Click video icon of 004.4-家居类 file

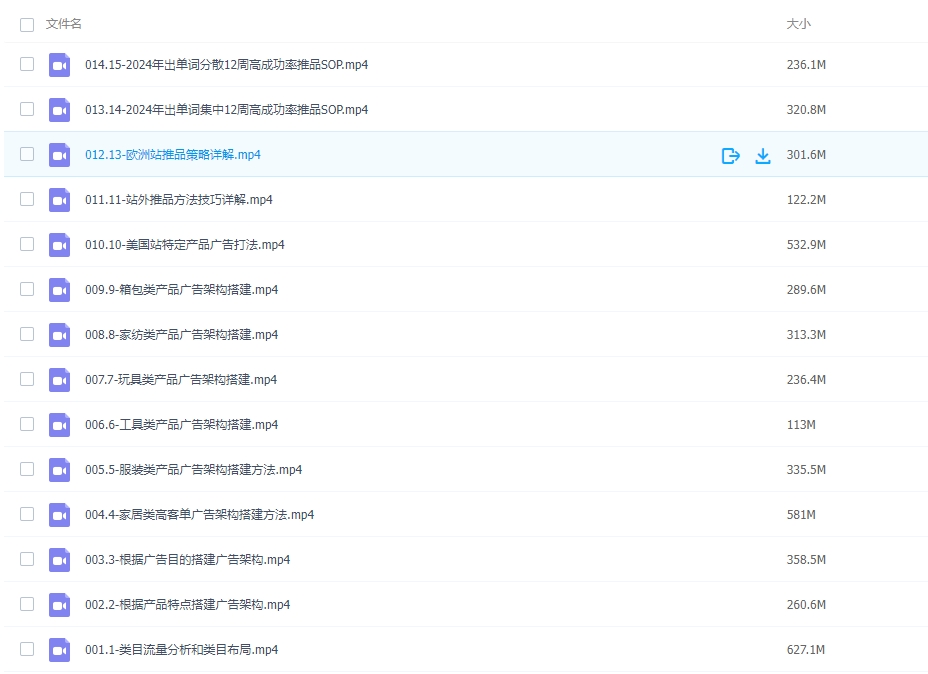59,515
